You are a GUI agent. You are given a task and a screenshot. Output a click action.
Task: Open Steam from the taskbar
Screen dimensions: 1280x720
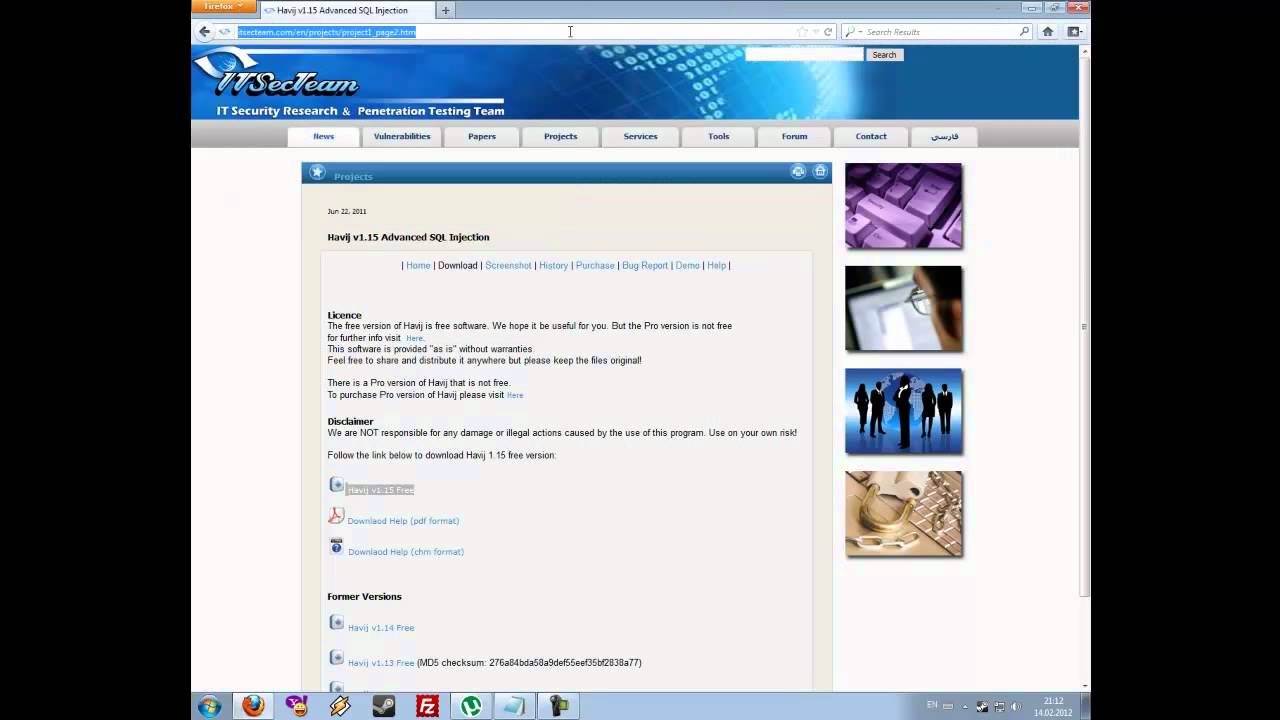384,706
